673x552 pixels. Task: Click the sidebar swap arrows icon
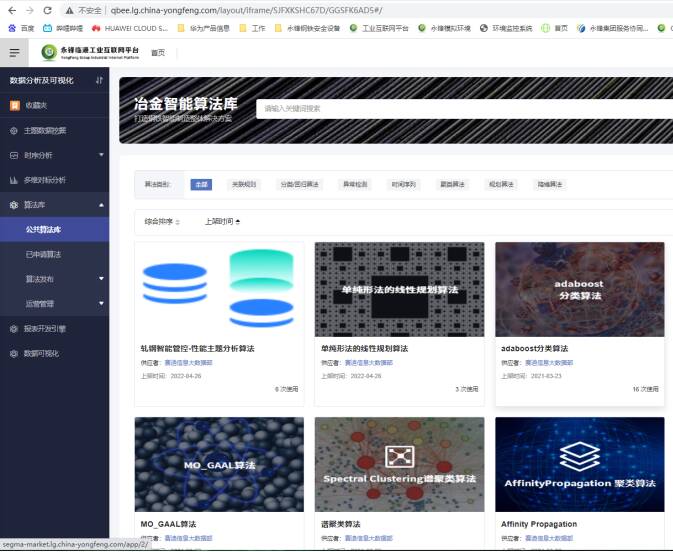click(x=99, y=80)
